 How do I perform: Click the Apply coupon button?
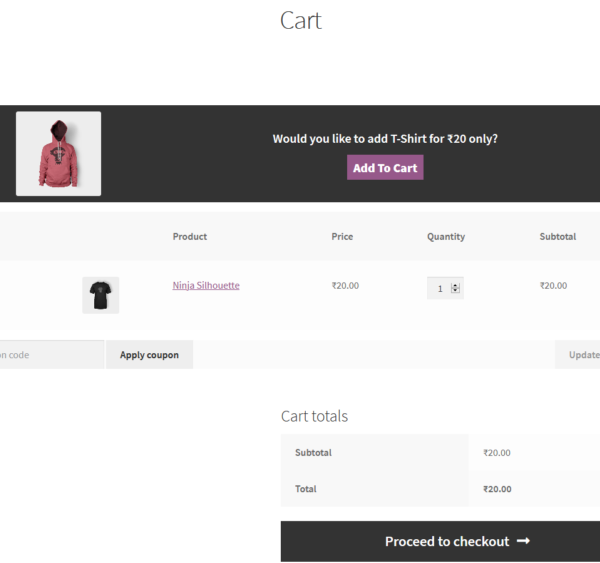pos(149,355)
